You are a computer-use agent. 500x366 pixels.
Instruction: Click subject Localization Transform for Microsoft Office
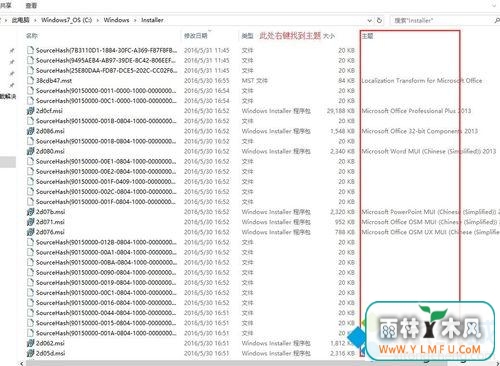pos(422,80)
